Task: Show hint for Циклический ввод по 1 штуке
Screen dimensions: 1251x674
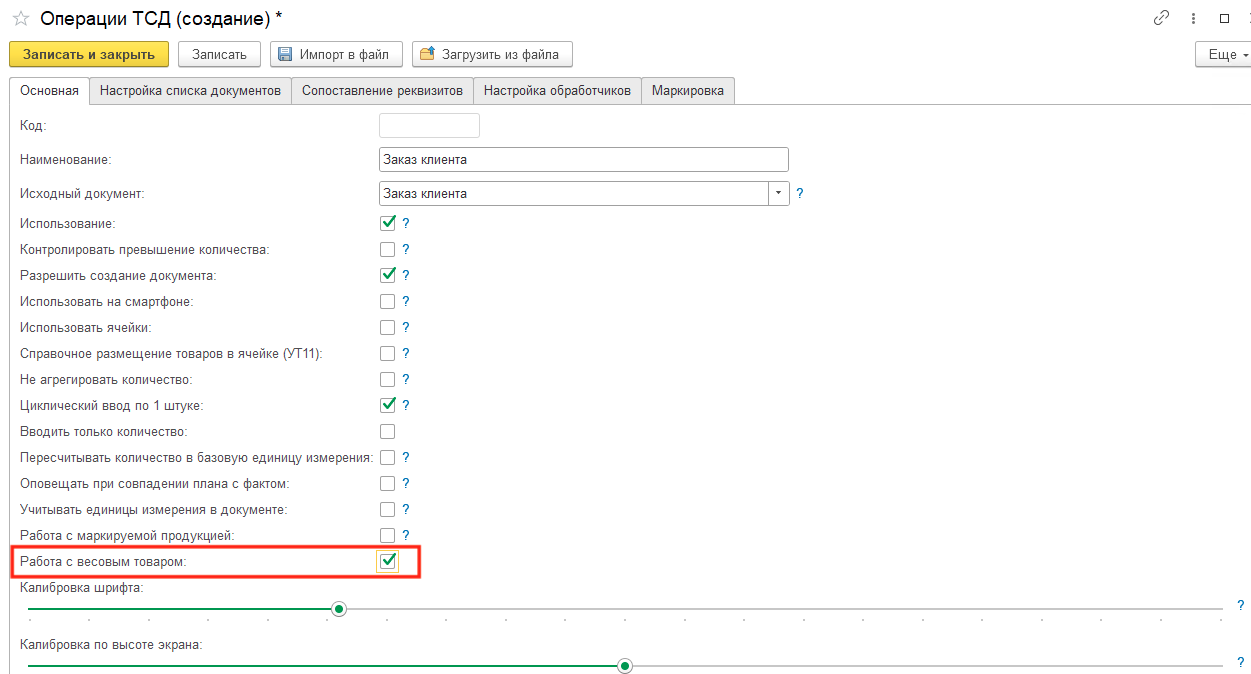Action: point(406,405)
